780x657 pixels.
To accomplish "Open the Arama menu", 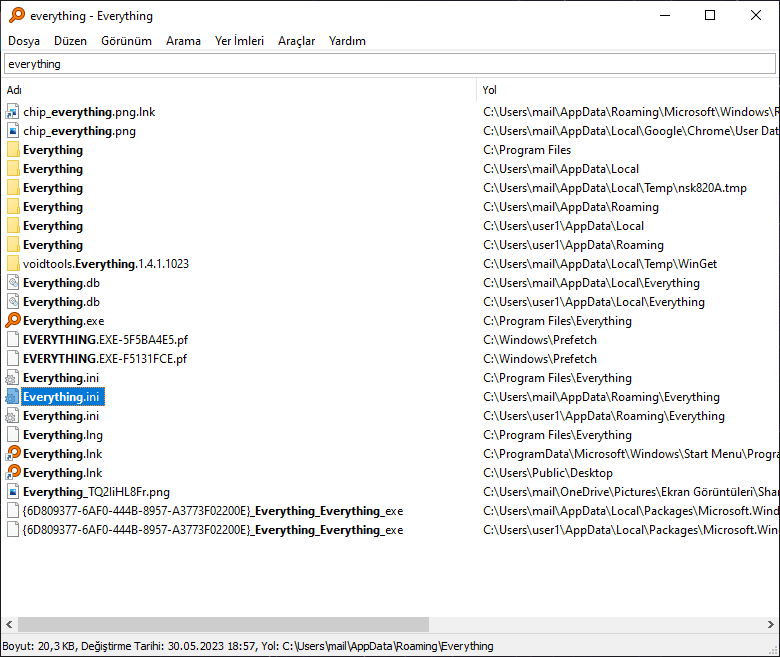I will [183, 41].
